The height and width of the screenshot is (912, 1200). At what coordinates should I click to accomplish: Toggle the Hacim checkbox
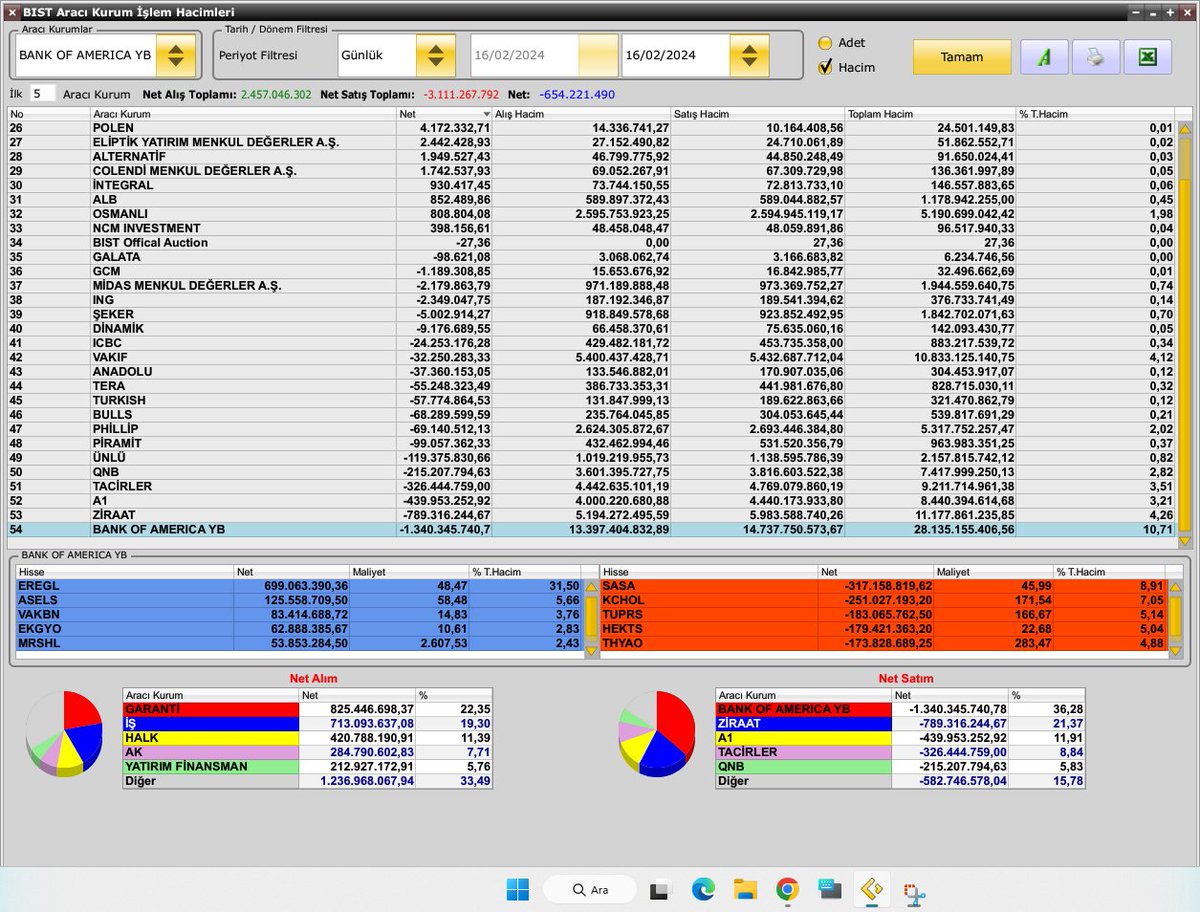tap(825, 67)
